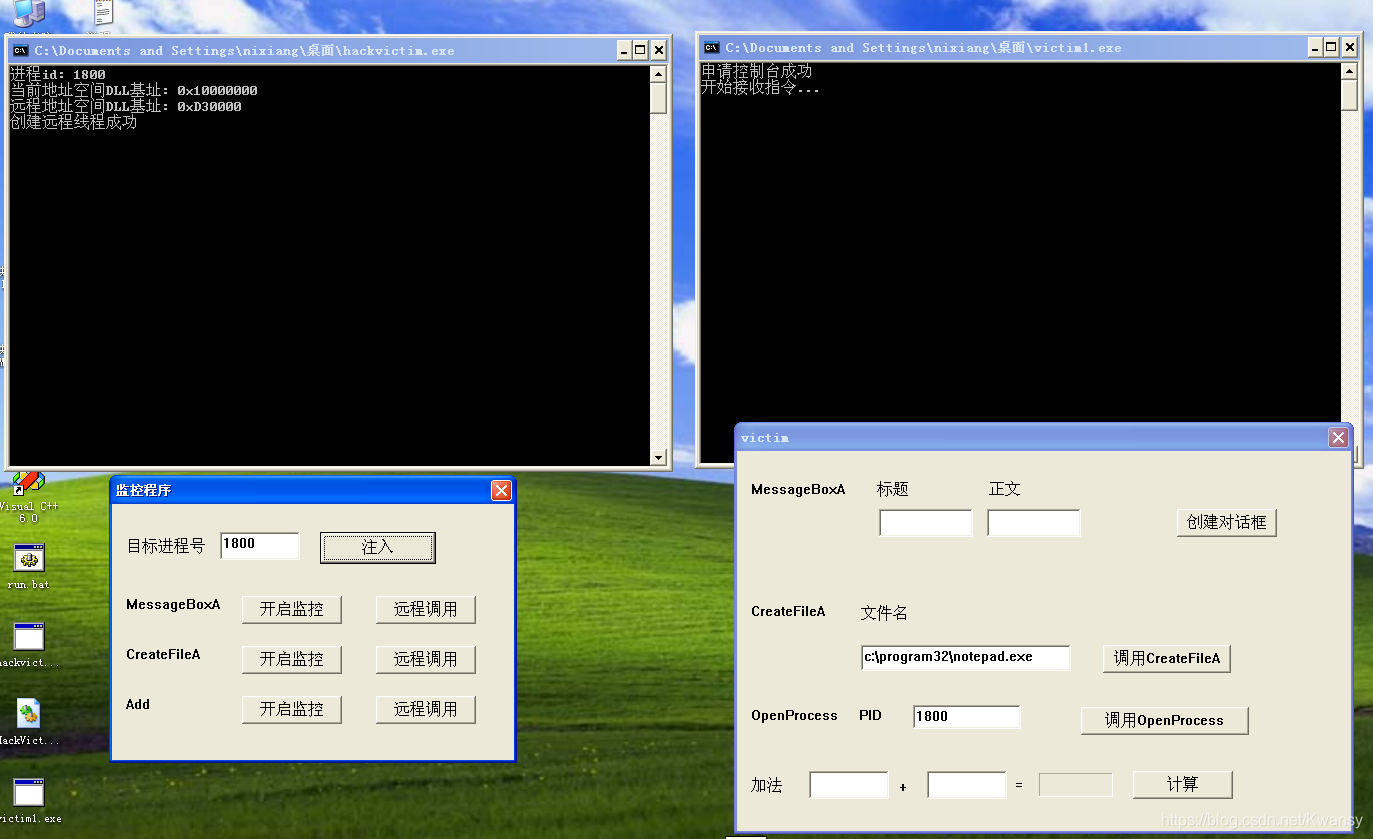Click the 创建远程线程成功 console line
The height and width of the screenshot is (839, 1373).
click(74, 122)
